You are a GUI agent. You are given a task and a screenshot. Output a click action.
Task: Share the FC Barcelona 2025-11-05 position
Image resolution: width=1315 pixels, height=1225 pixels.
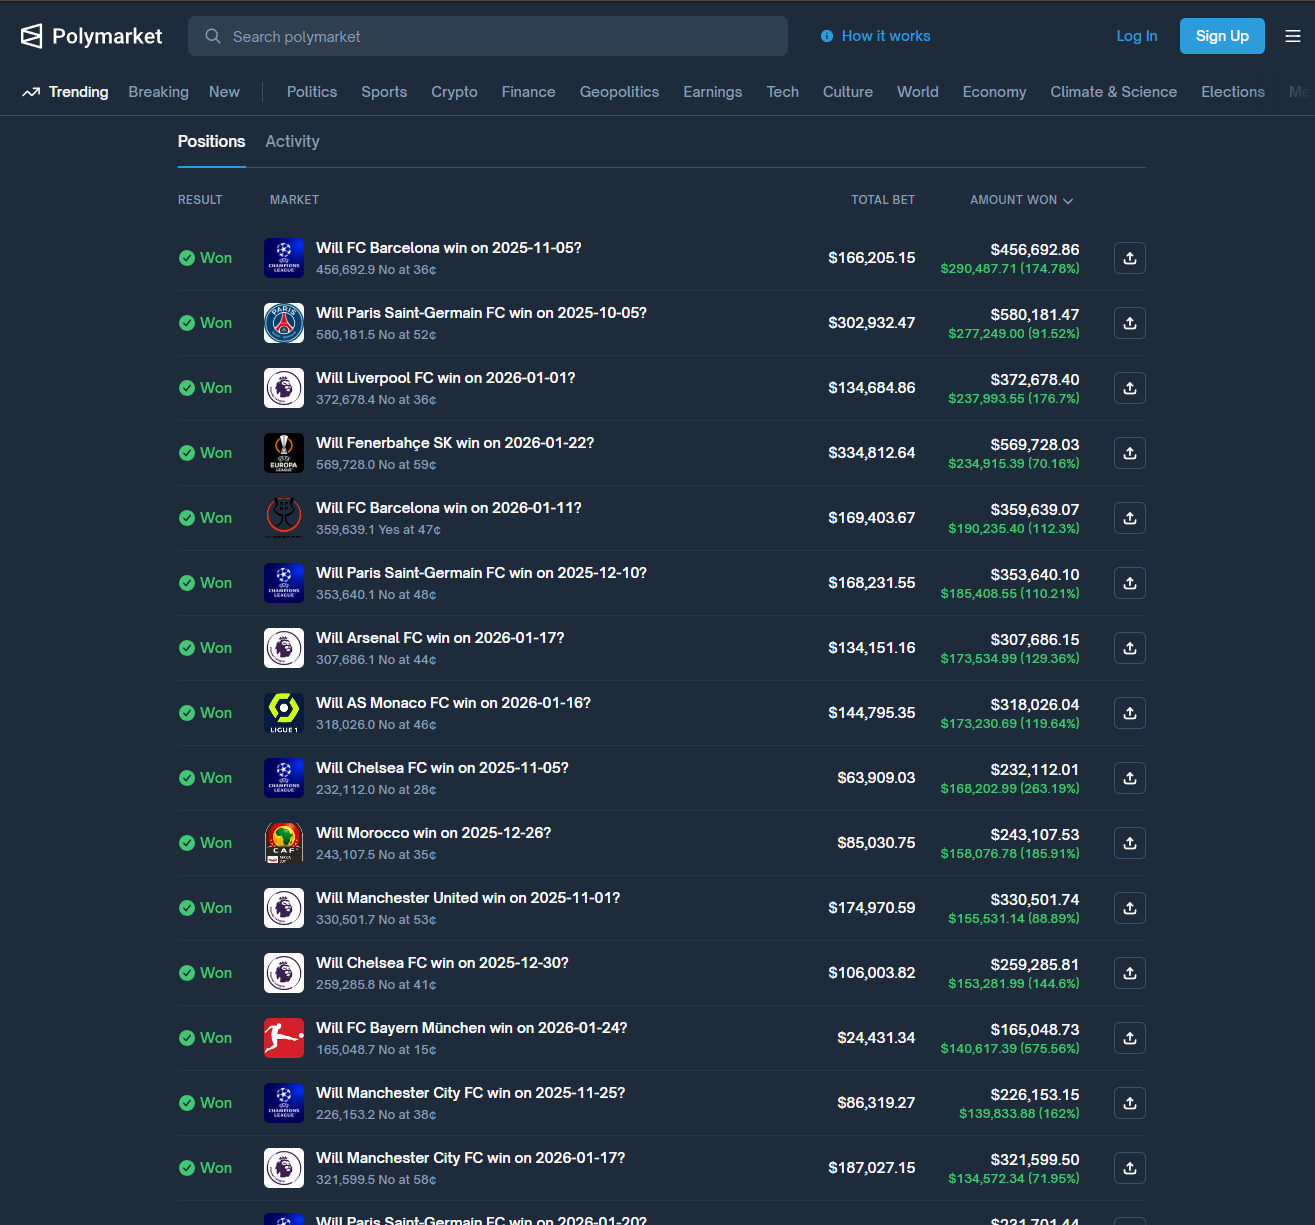1129,258
